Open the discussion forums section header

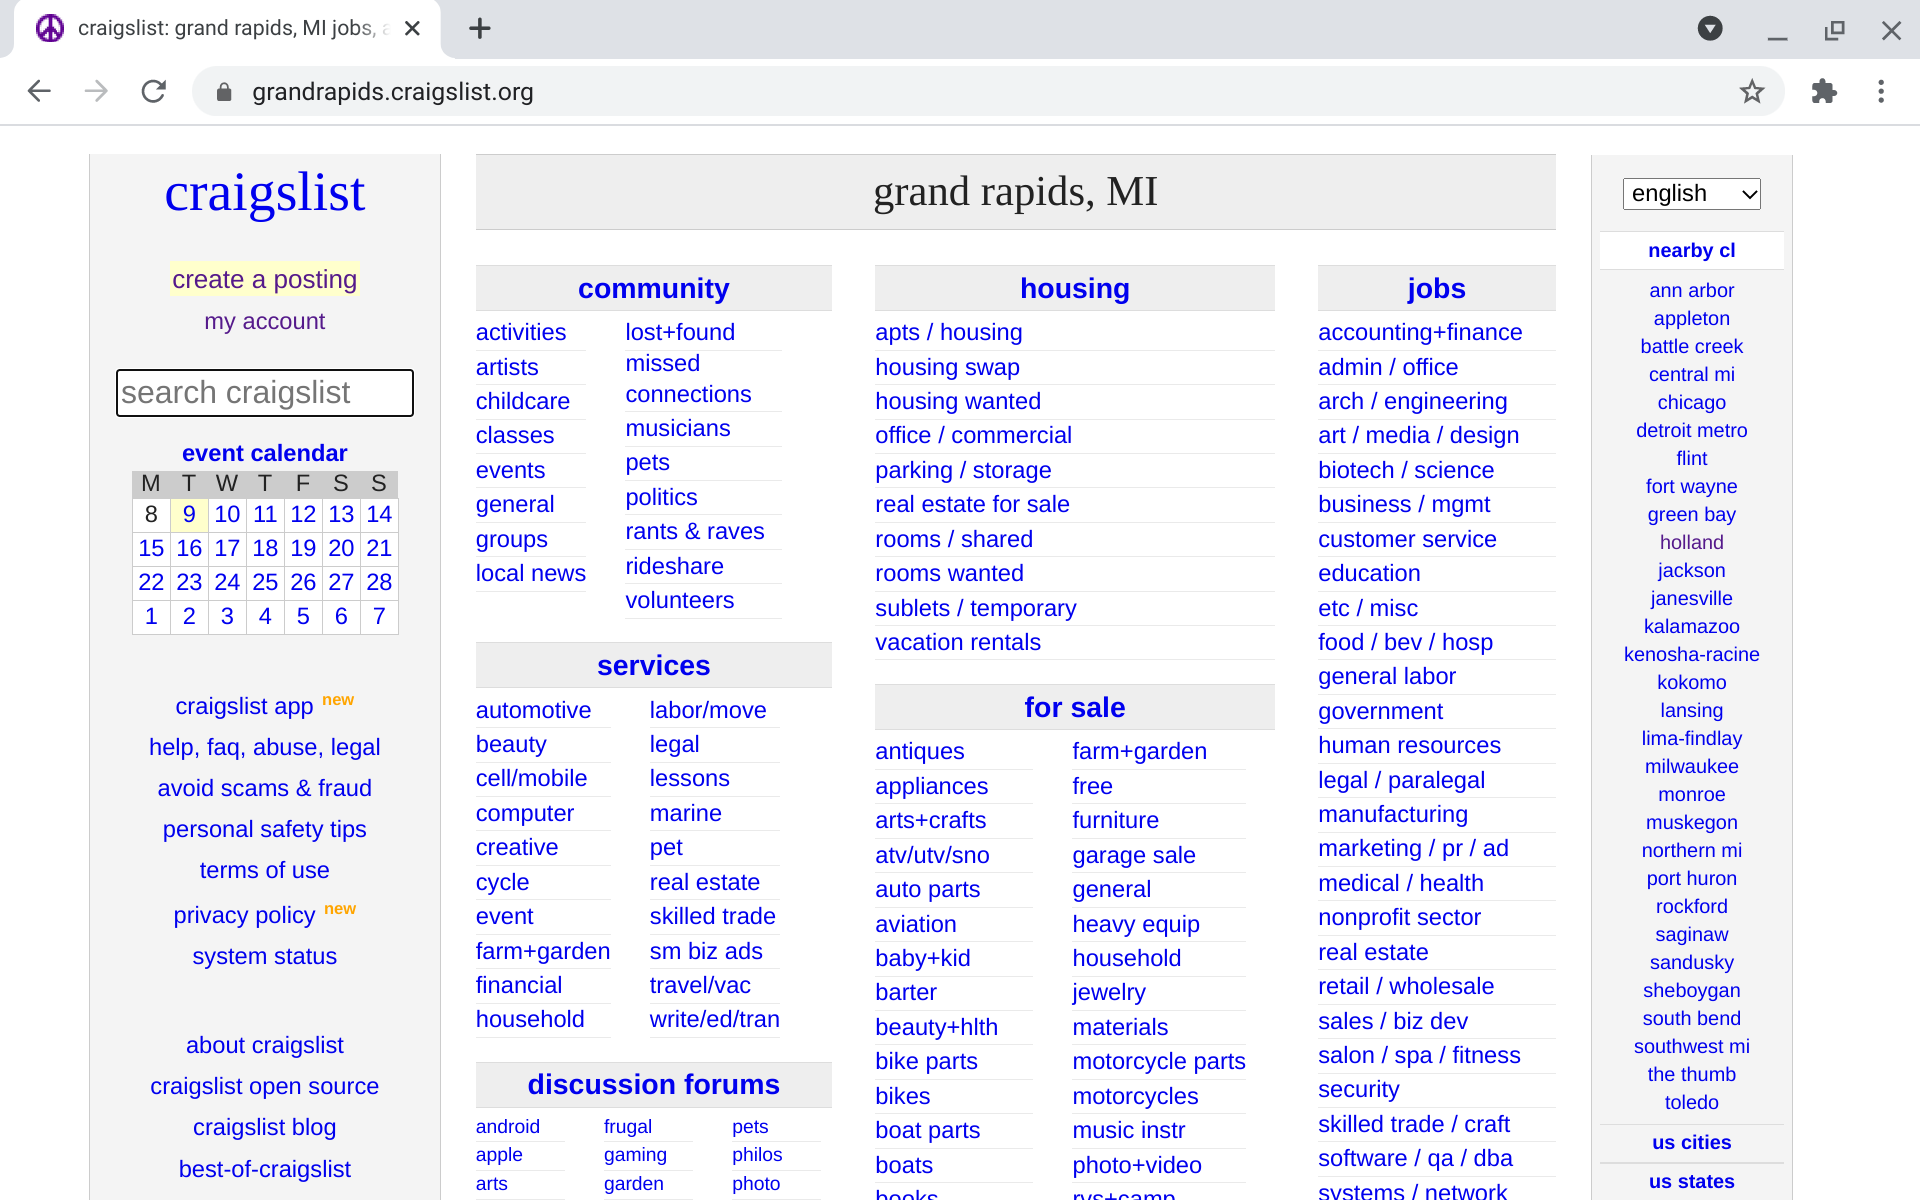[653, 1084]
